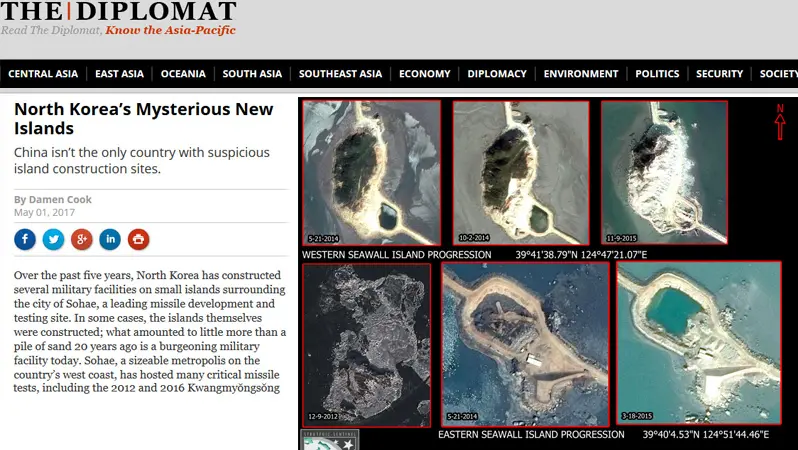798x450 pixels.
Task: Navigate to the South Asia section
Action: [x=252, y=74]
